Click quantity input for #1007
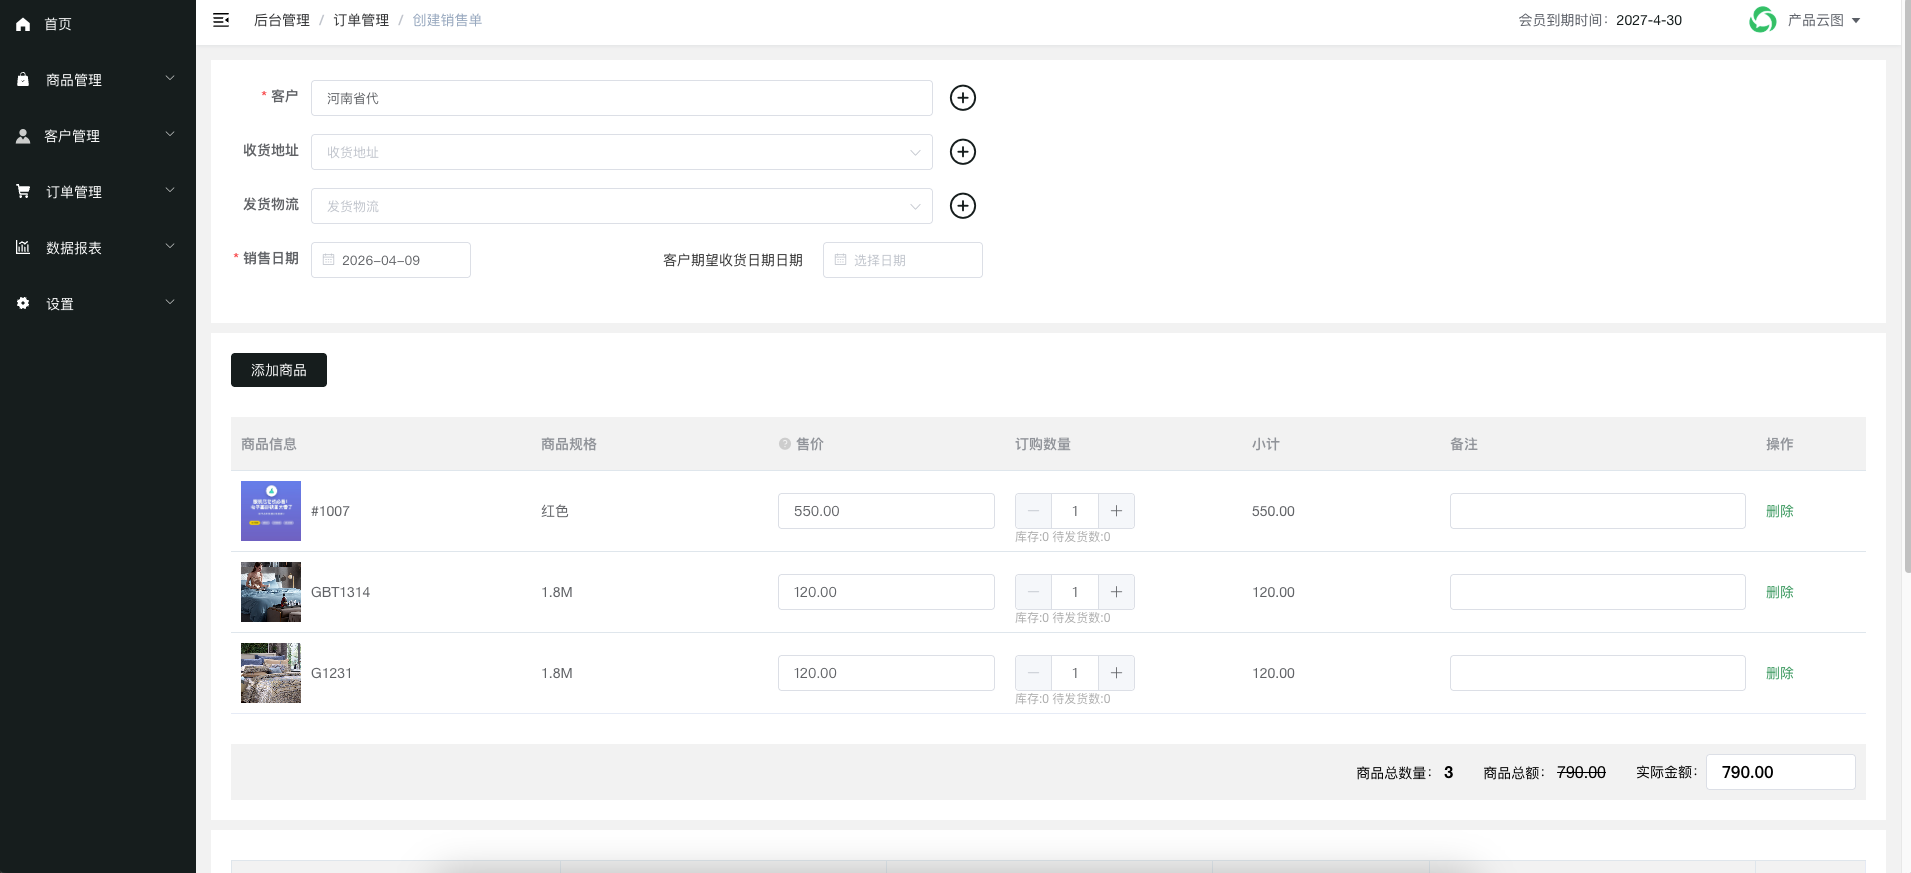Screen dimensions: 1911x873 (x=1075, y=511)
